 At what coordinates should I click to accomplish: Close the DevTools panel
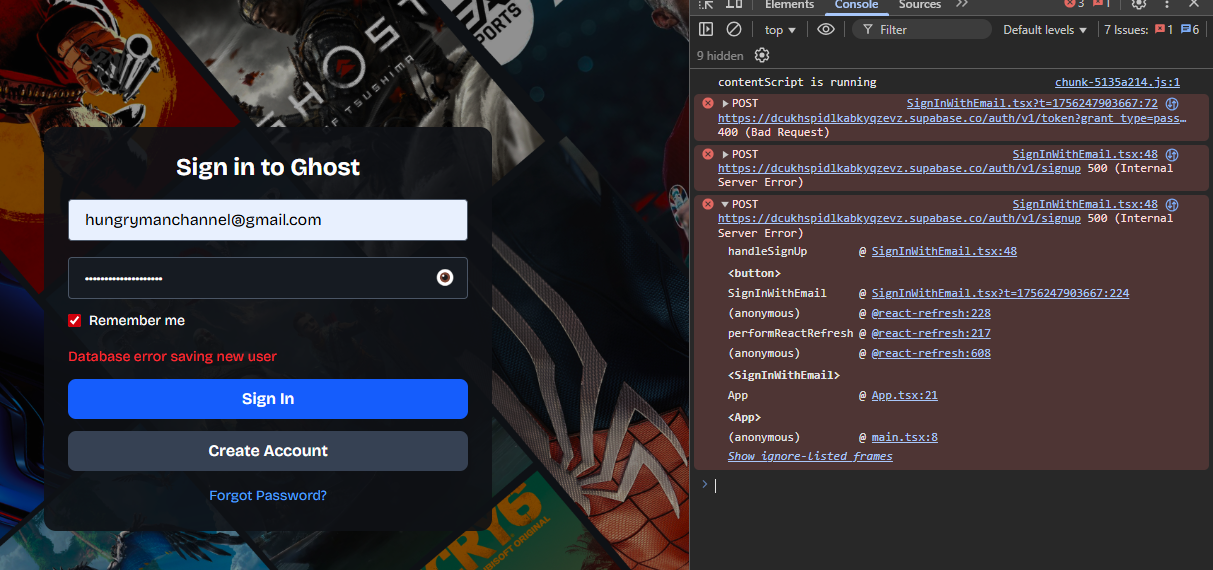coord(1193,4)
